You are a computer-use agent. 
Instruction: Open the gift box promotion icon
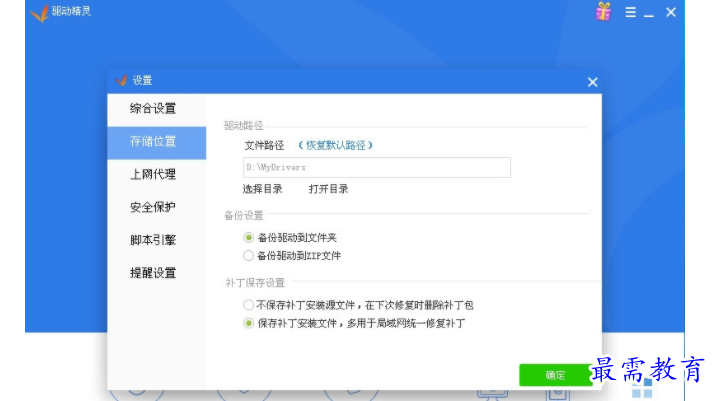point(603,12)
